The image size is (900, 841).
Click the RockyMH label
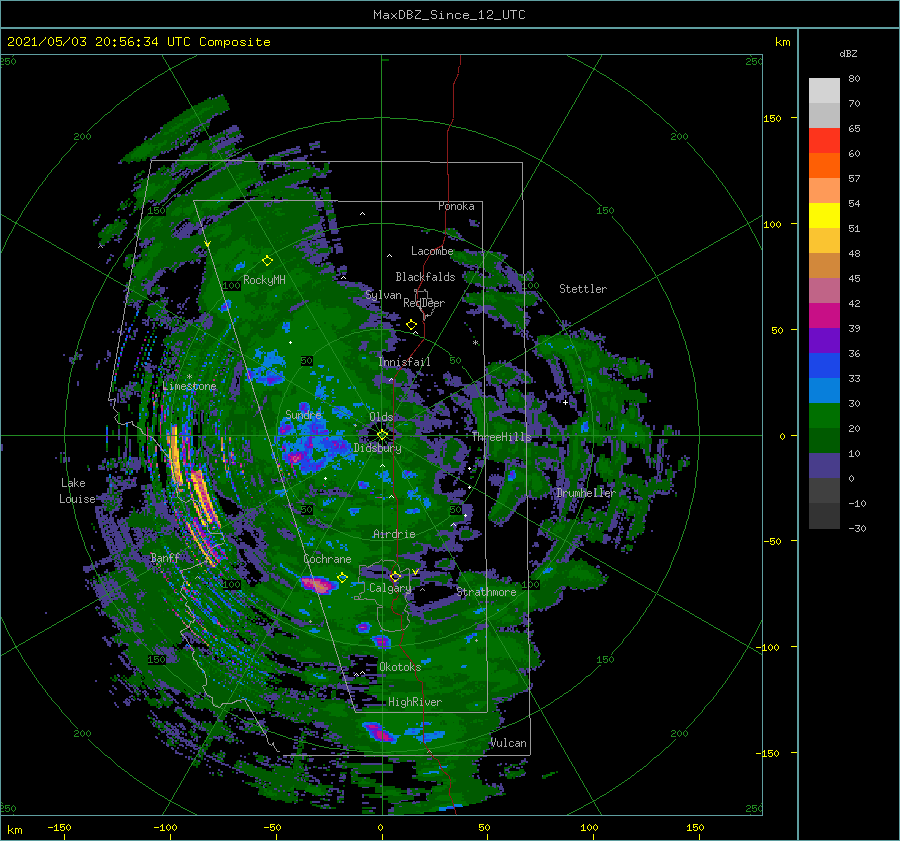[264, 280]
